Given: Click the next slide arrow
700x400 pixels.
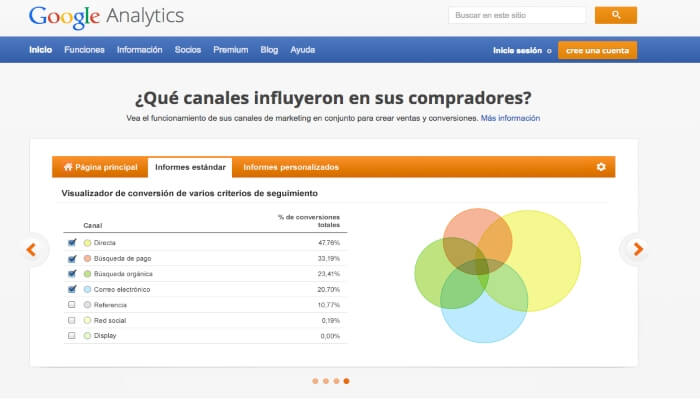Looking at the screenshot, I should (x=638, y=249).
